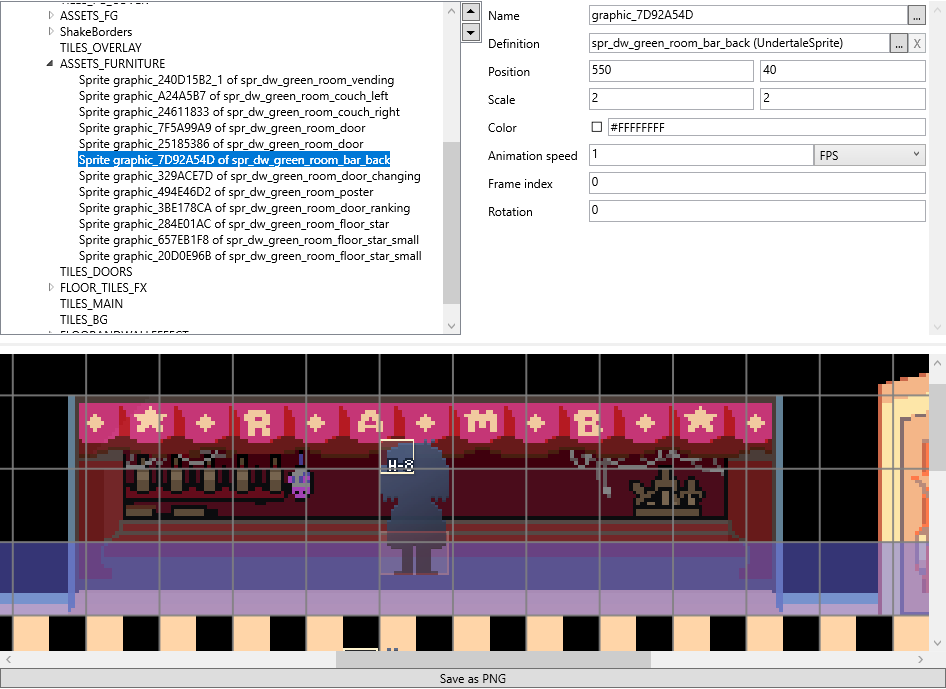Click the Rotation input field
The height and width of the screenshot is (689, 946).
coord(757,211)
